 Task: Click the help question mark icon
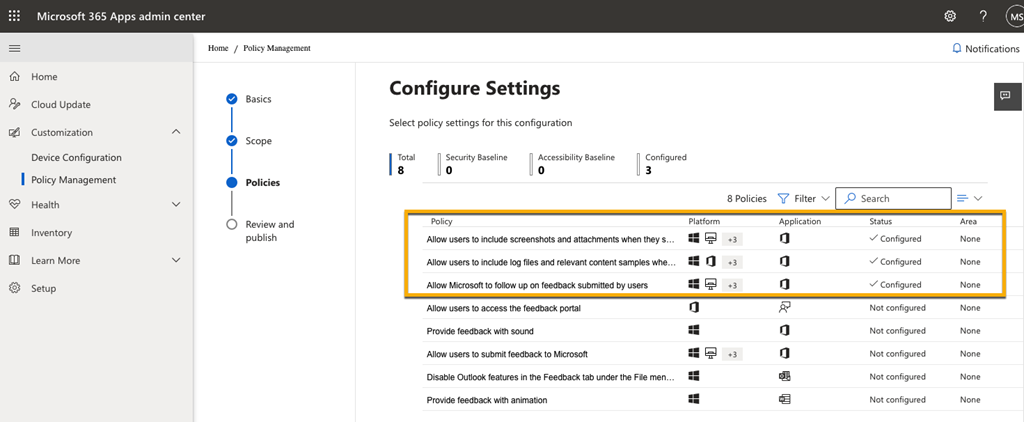tap(983, 16)
